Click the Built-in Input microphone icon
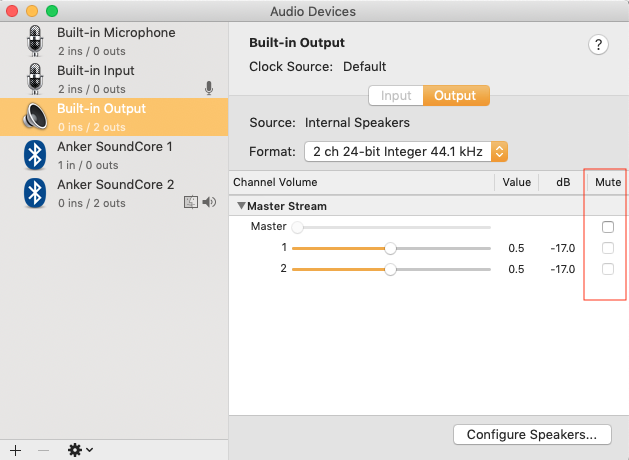The width and height of the screenshot is (629, 460). coord(37,78)
